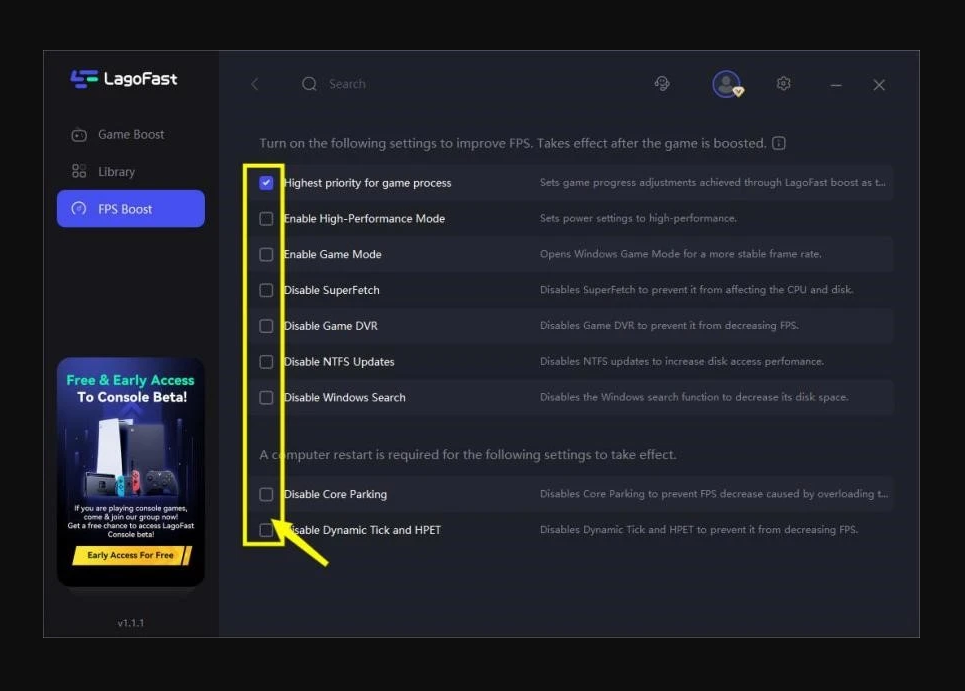Image resolution: width=965 pixels, height=691 pixels.
Task: Click the LagoFast logo
Action: point(124,79)
